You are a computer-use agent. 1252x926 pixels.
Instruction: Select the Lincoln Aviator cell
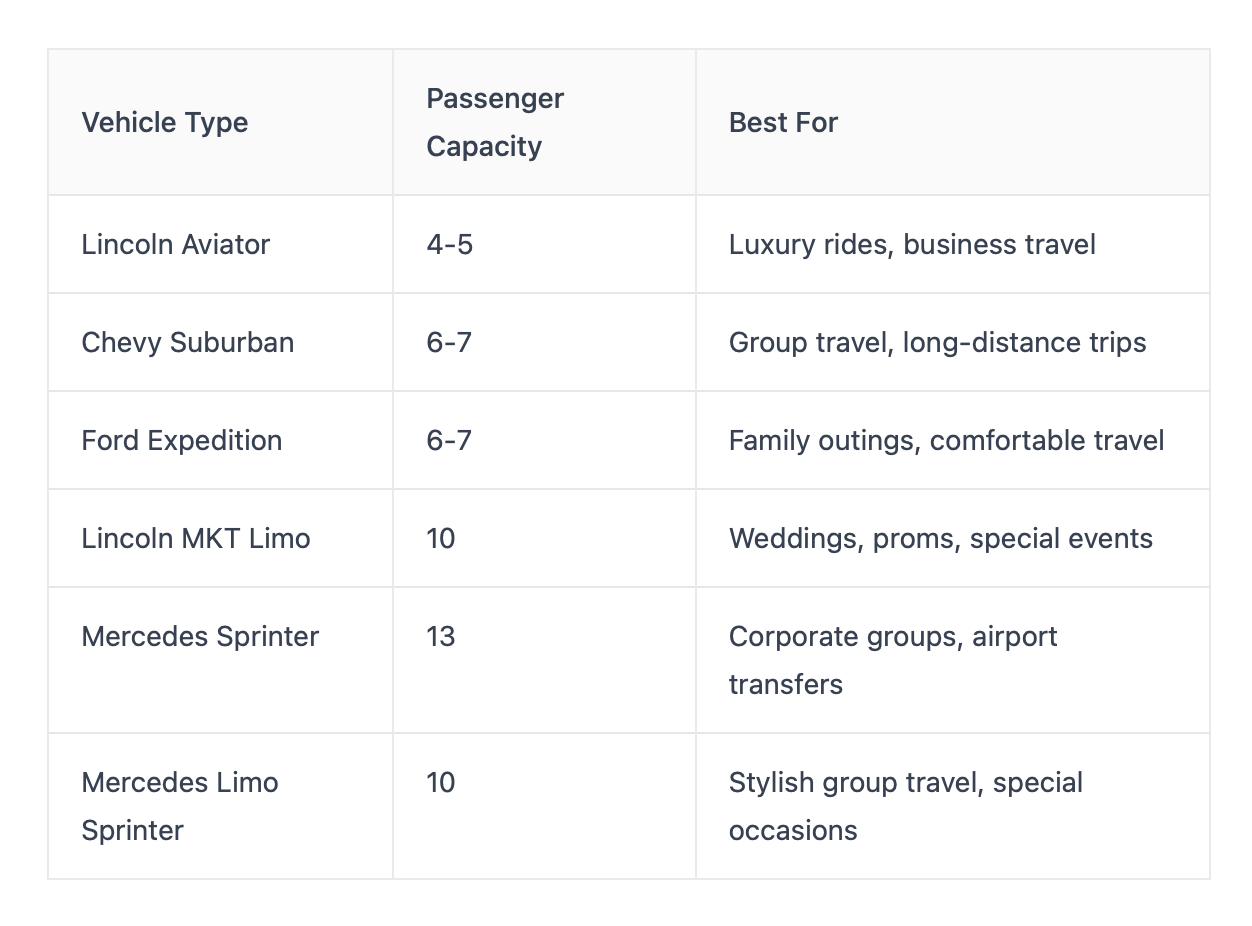click(x=220, y=244)
